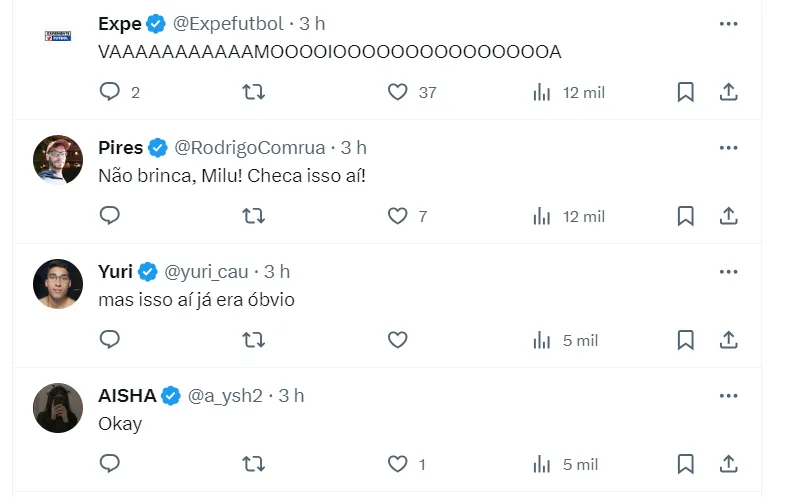Open more options menu on AISHA's tweet
Viewport: 795px width, 497px height.
[729, 395]
